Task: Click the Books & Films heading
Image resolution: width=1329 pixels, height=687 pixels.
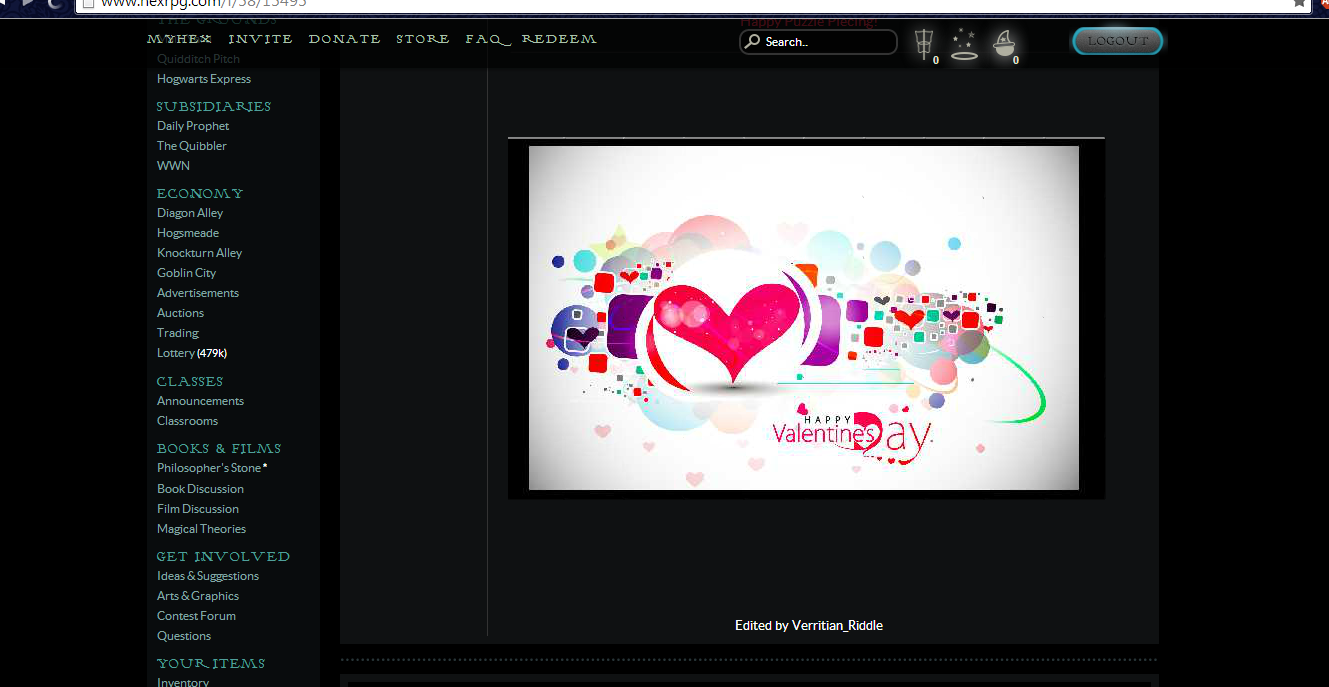Action: point(219,448)
